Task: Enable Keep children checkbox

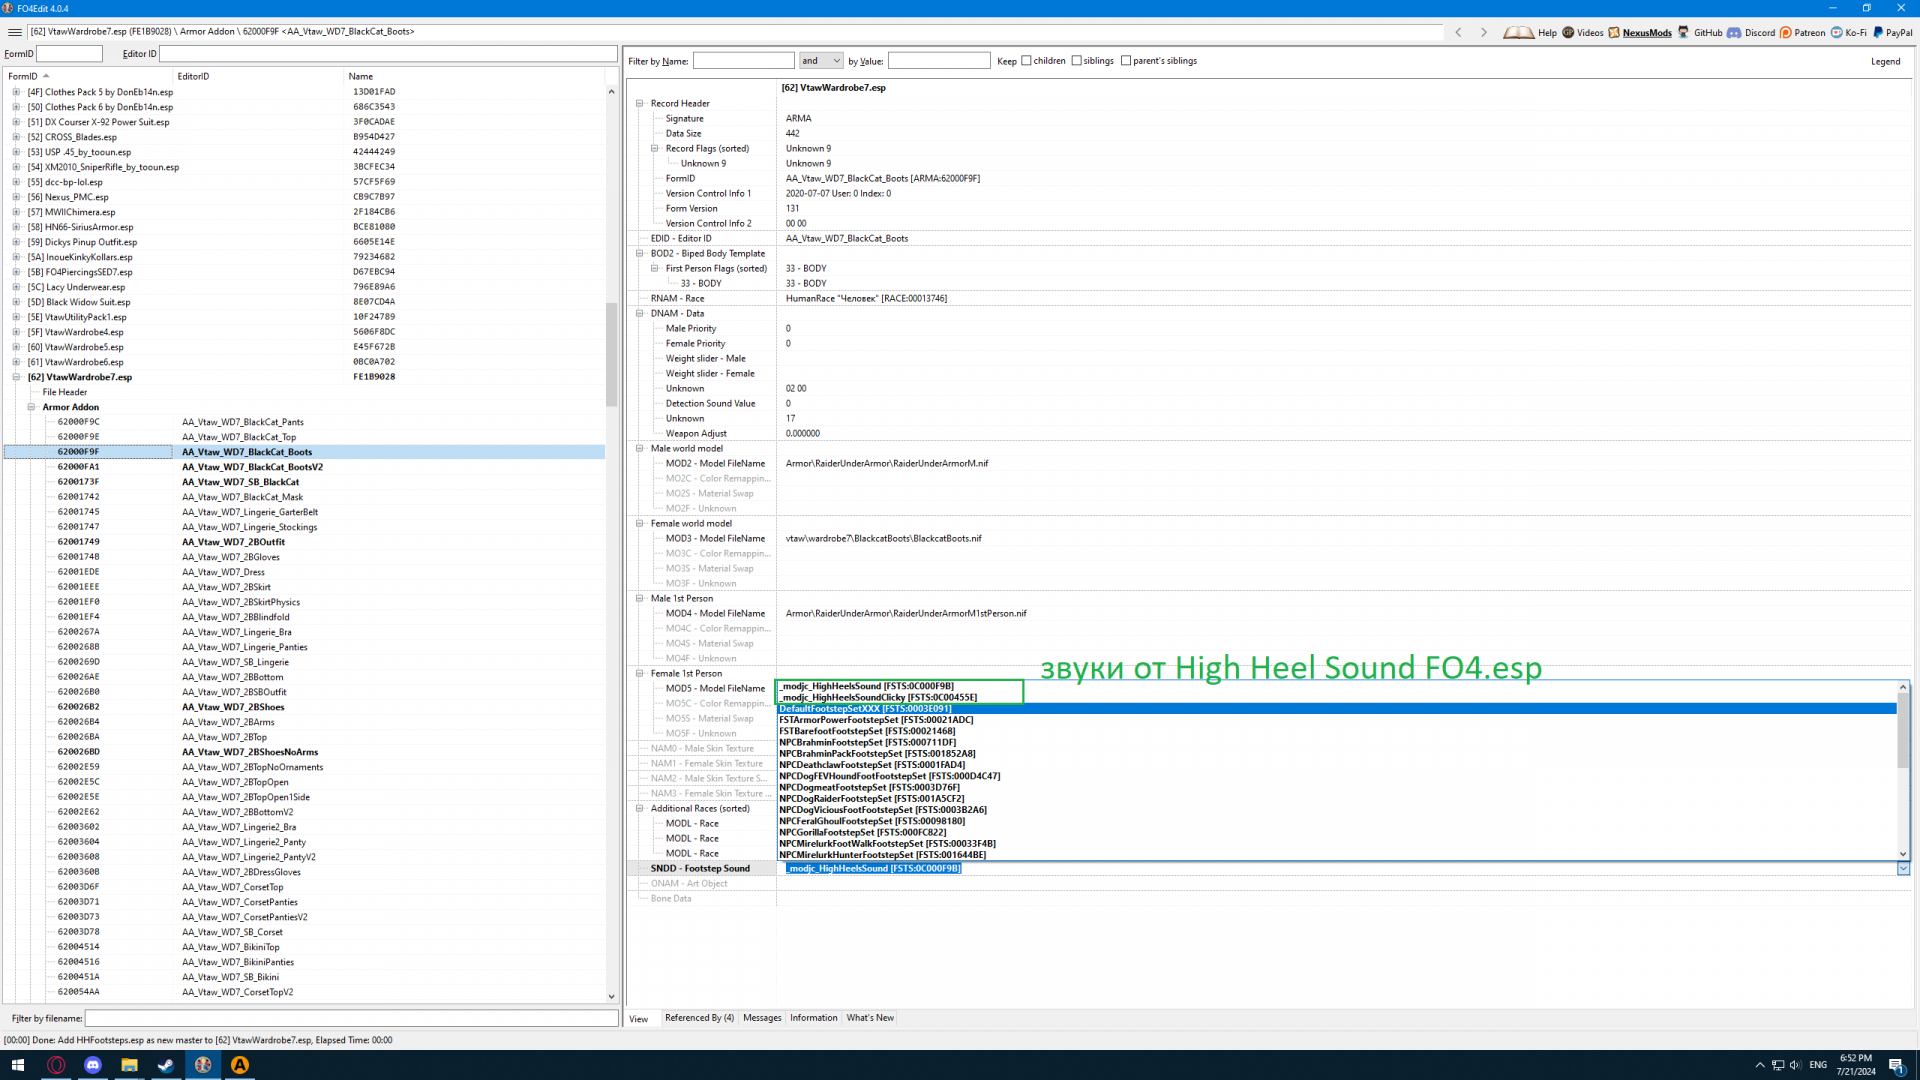Action: (x=1026, y=61)
